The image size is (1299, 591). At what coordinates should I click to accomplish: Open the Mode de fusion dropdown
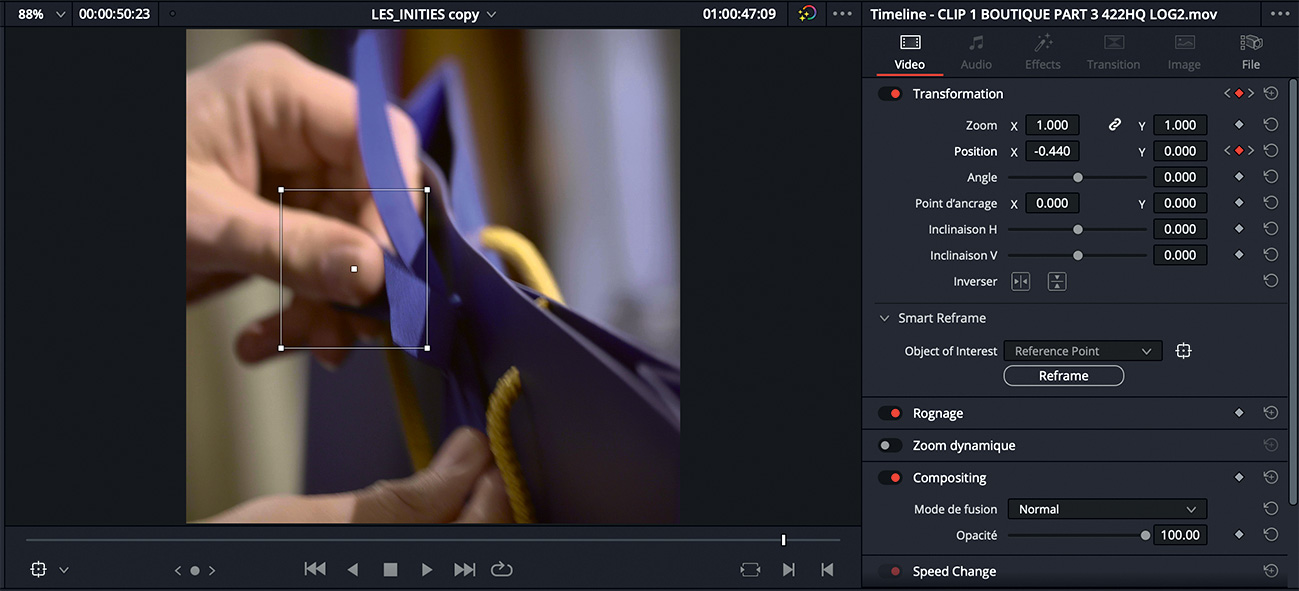coord(1107,509)
